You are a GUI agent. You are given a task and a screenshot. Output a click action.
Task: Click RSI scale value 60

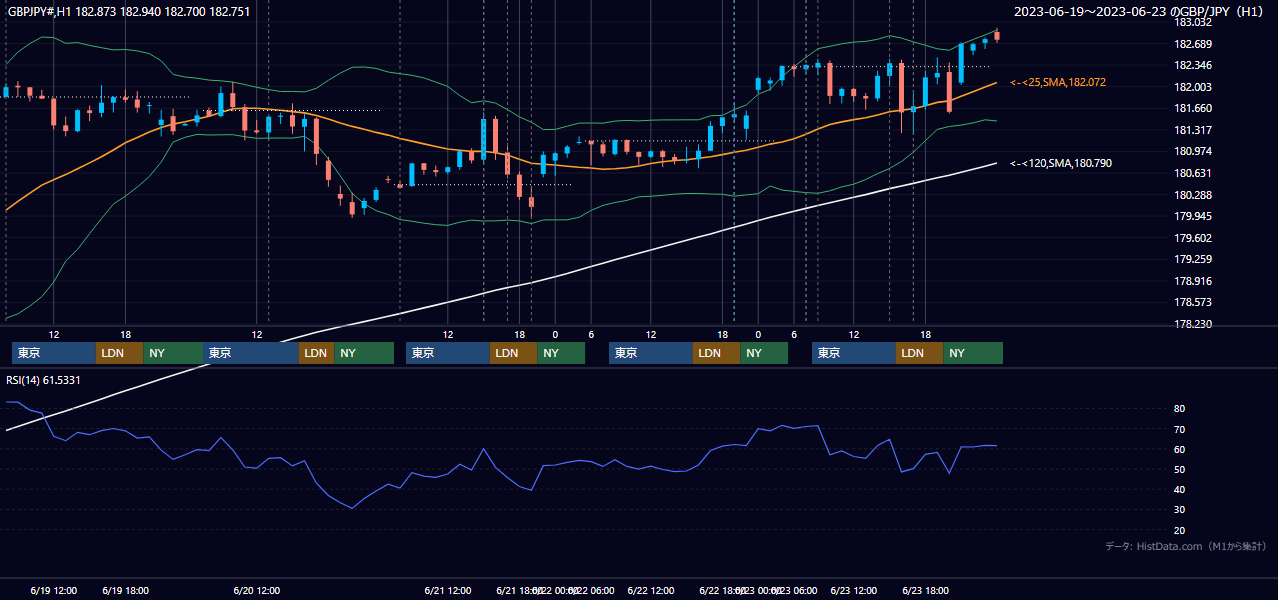point(1180,449)
